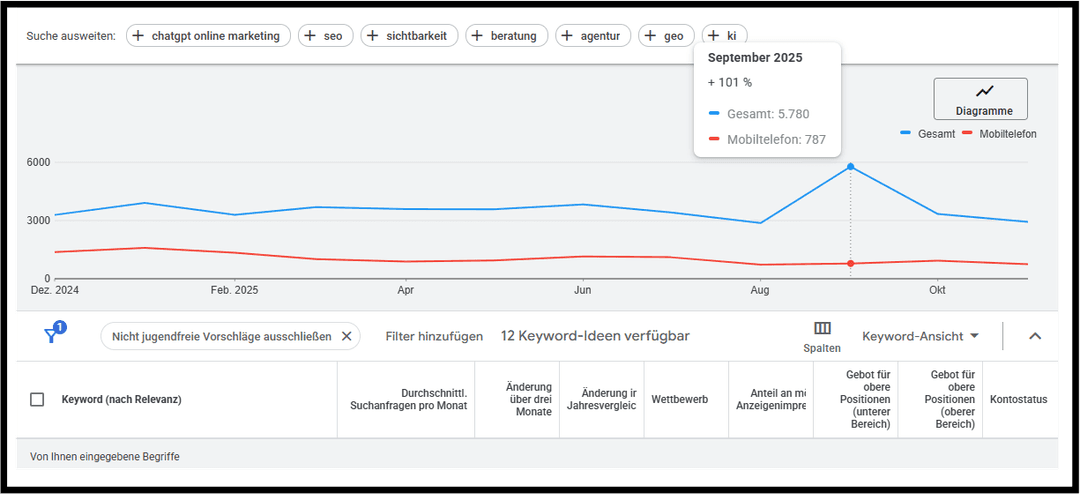Add 'beratung' suggestion chip
Image resolution: width=1080 pixels, height=494 pixels.
tap(507, 36)
